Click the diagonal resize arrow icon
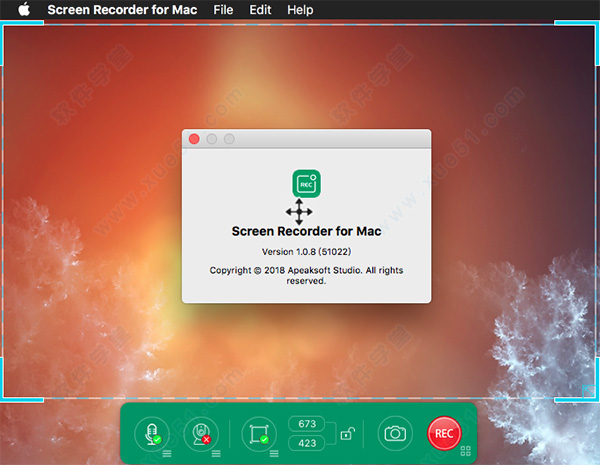600x465 pixels. click(588, 391)
